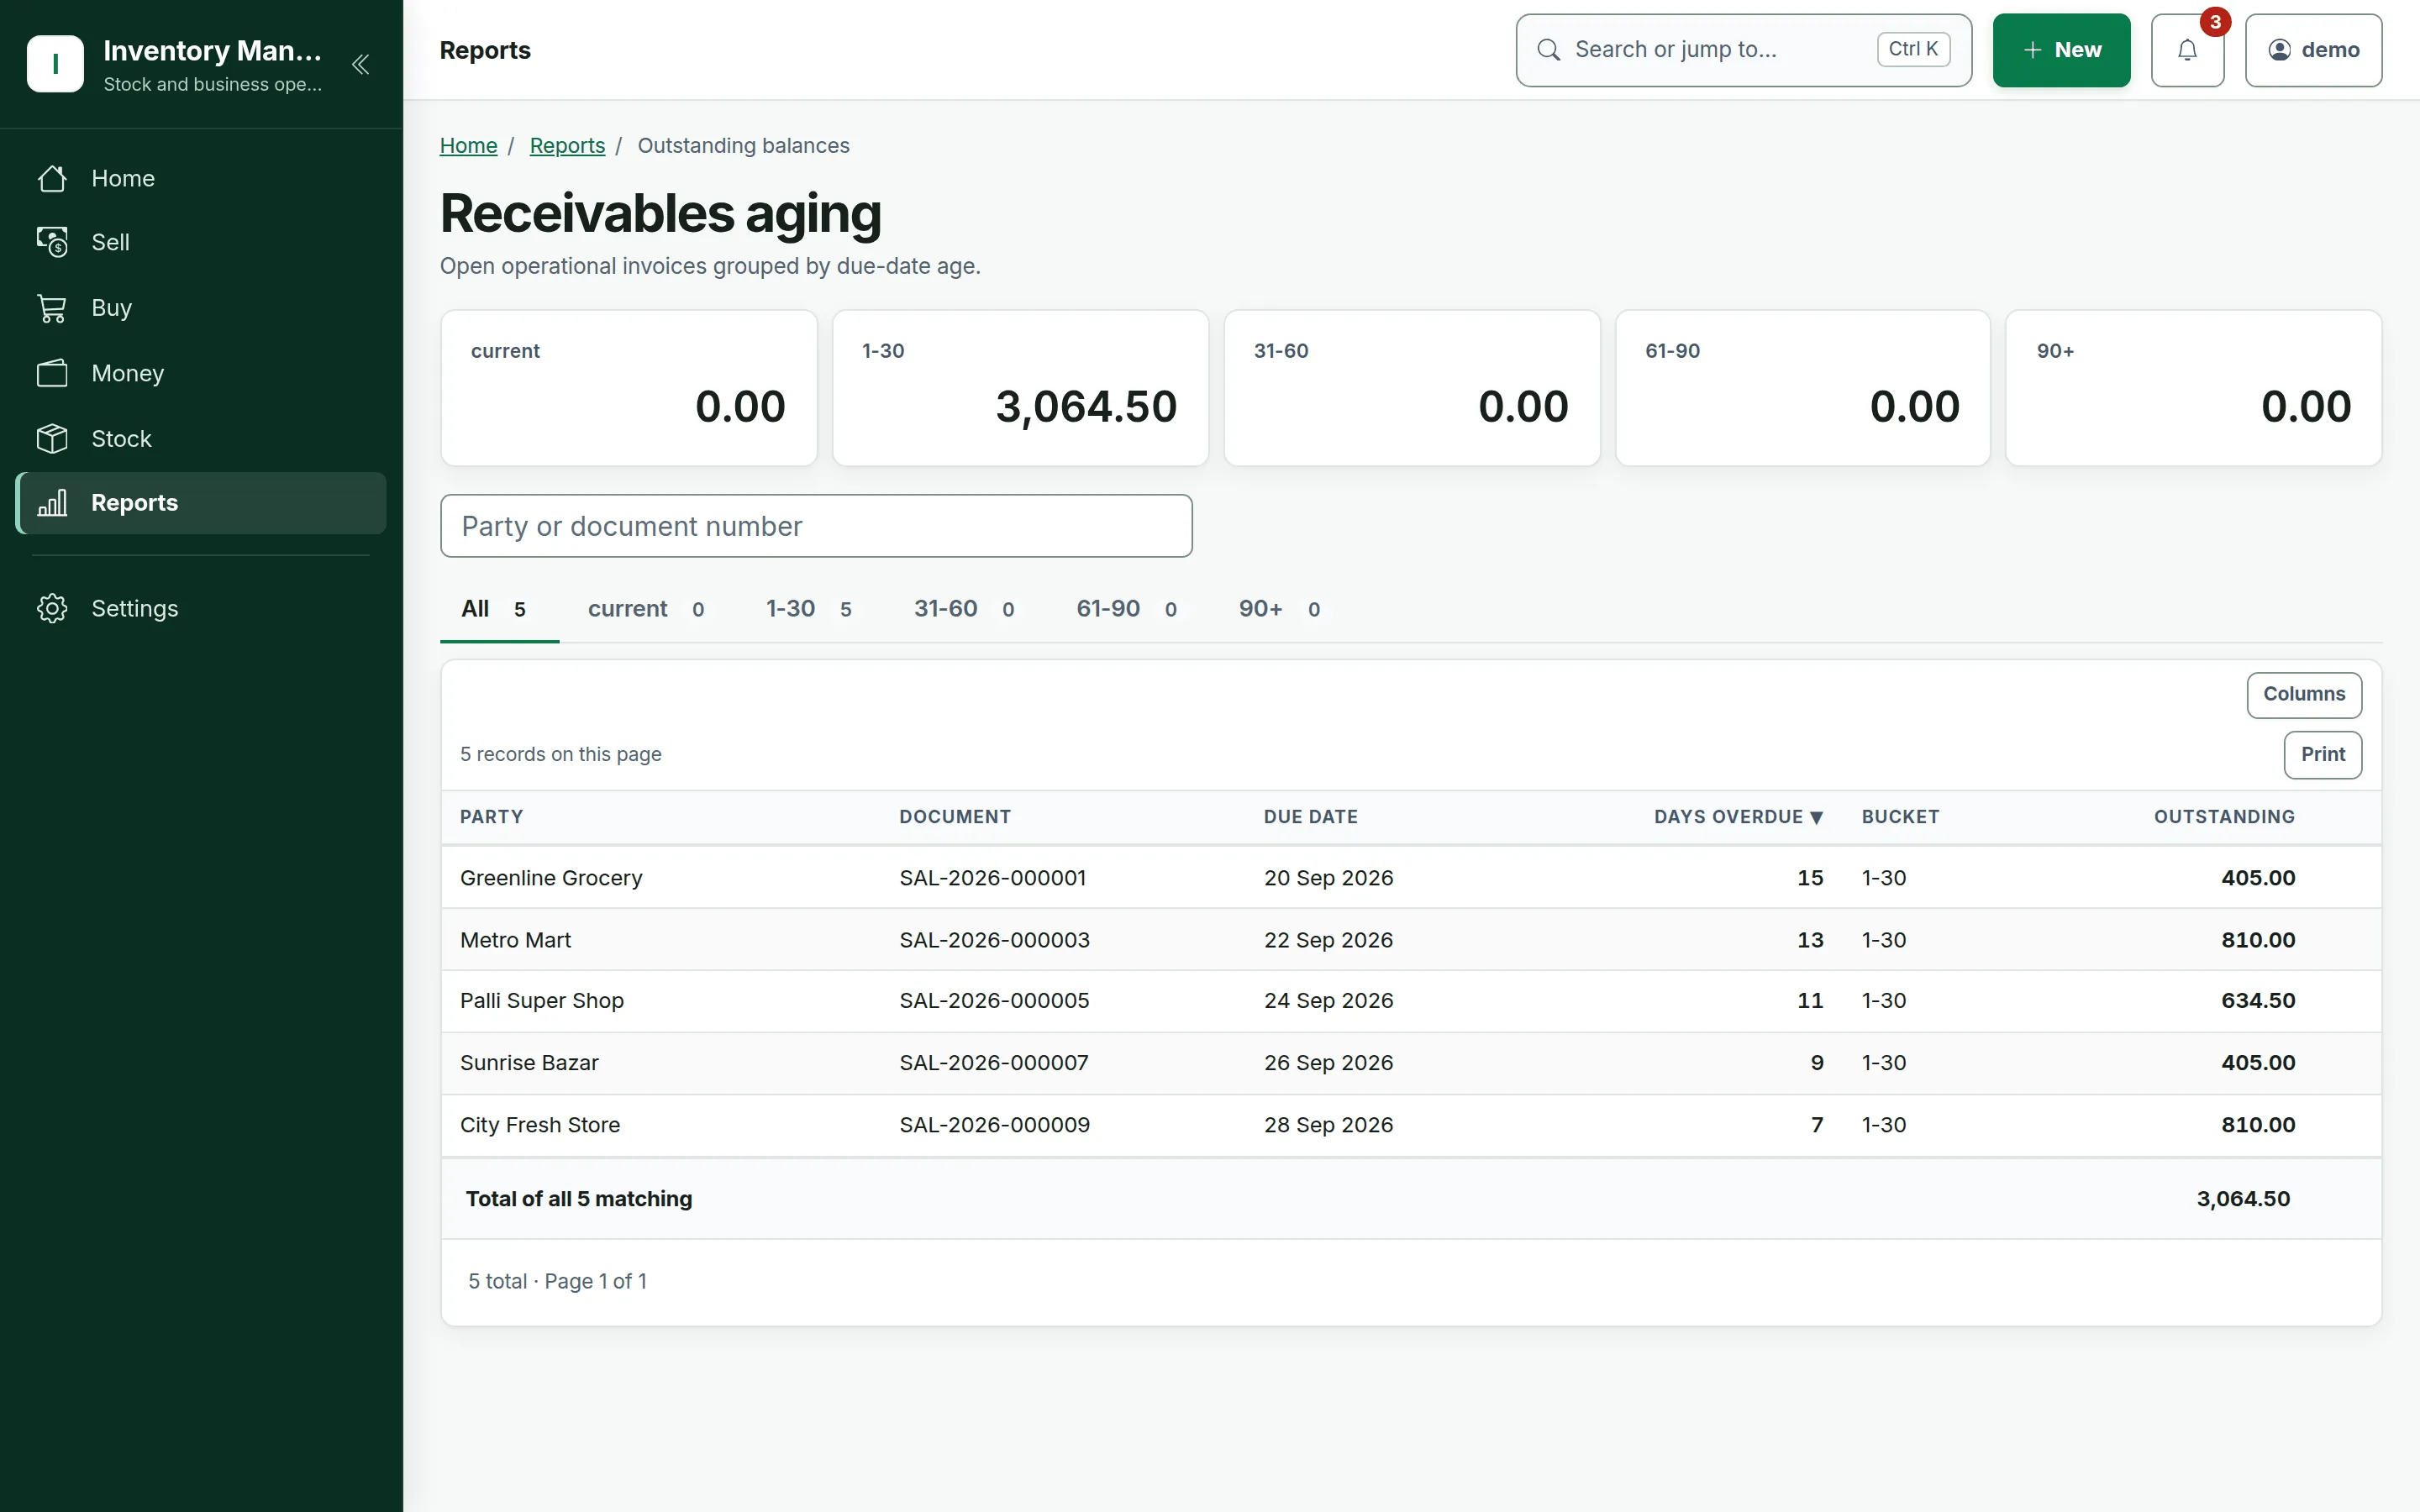Click due date 26 Sep 2026
Viewport: 2420px width, 1512px height.
pyautogui.click(x=1328, y=1063)
